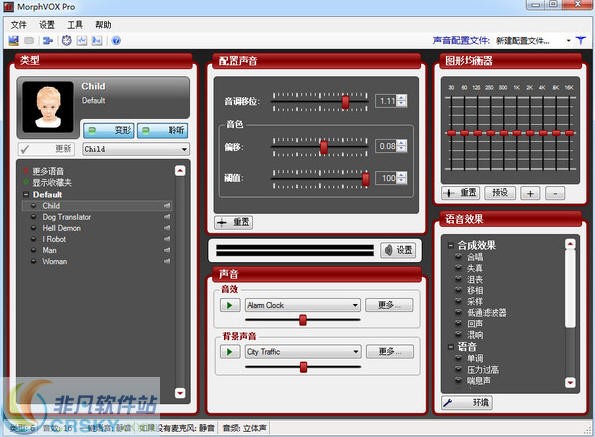Open the 工具 menu

click(x=75, y=25)
